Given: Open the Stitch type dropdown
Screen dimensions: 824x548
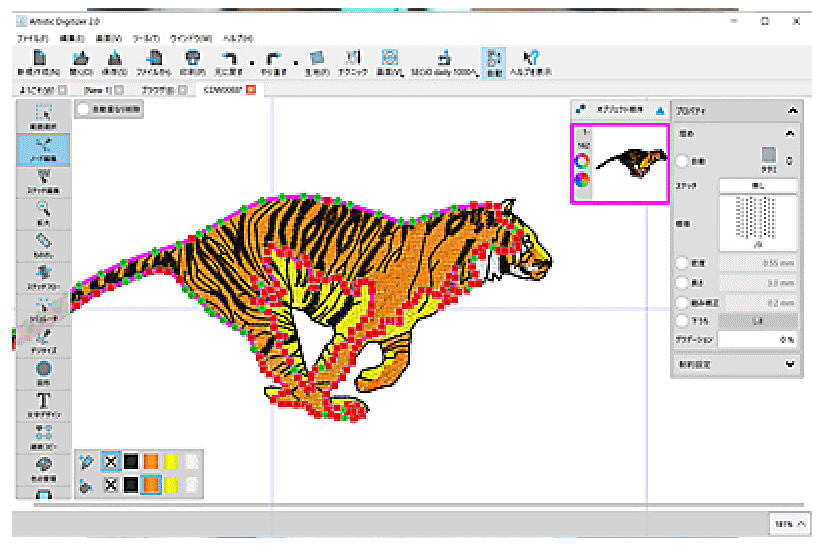Looking at the screenshot, I should tap(758, 185).
